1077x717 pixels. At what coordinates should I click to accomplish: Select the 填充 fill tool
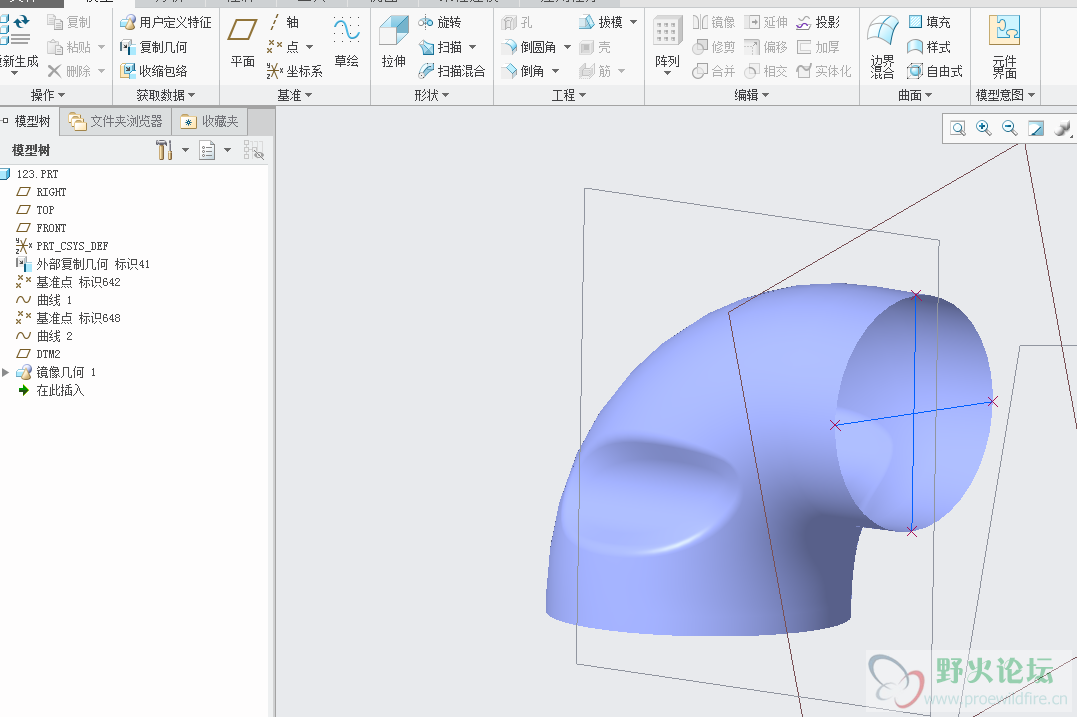(929, 23)
